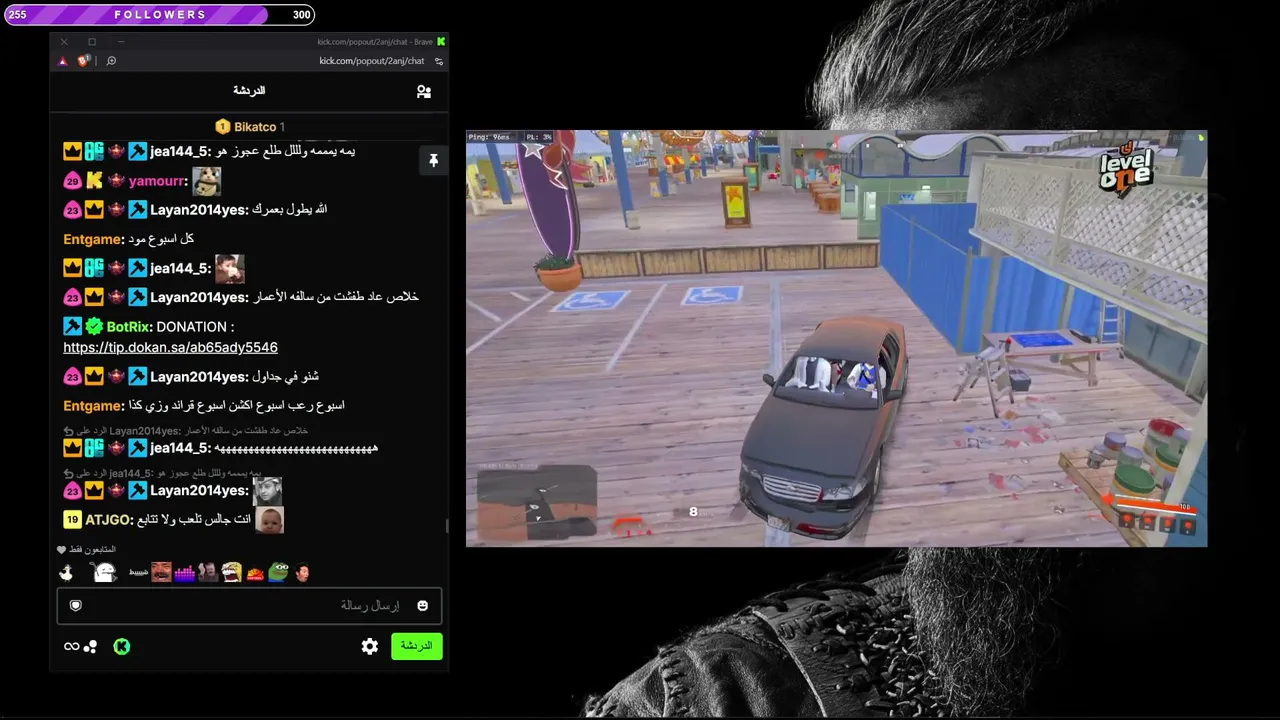The image size is (1280, 720).
Task: Click the three-dots points icon
Action: [91, 646]
